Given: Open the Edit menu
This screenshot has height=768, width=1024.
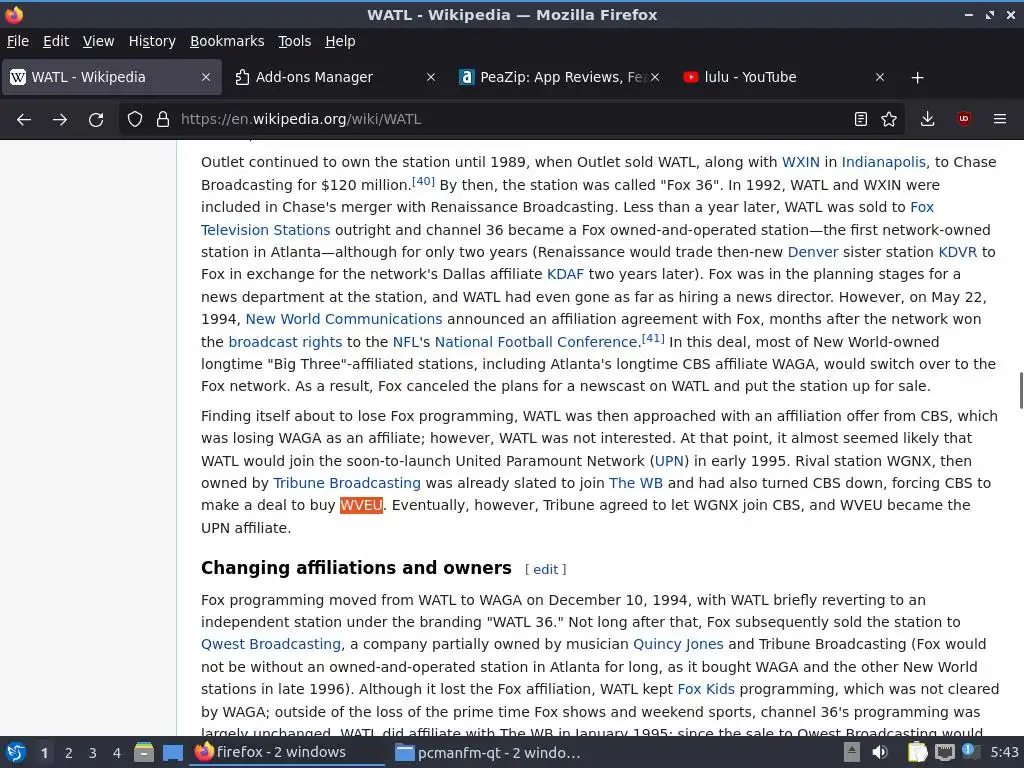Looking at the screenshot, I should (56, 41).
